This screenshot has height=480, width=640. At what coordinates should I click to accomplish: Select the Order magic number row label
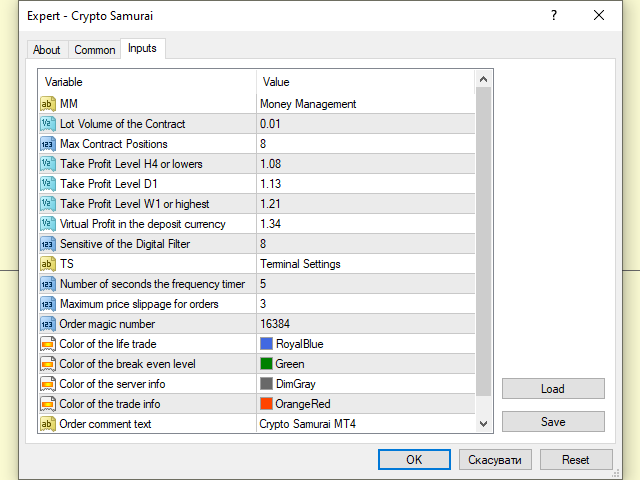[x=107, y=324]
